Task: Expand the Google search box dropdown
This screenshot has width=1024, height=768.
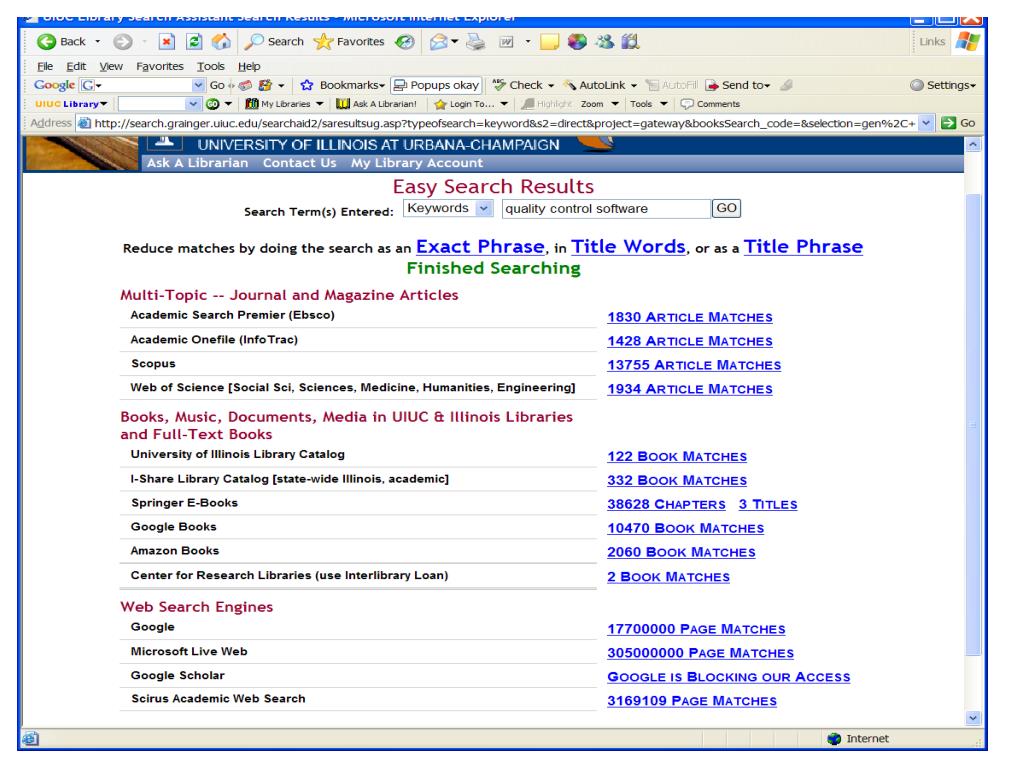Action: (x=198, y=85)
